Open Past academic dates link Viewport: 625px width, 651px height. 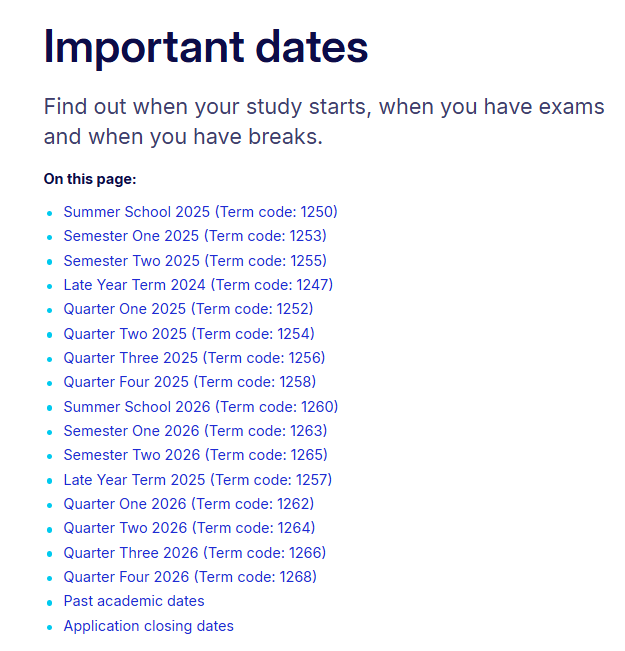point(134,601)
